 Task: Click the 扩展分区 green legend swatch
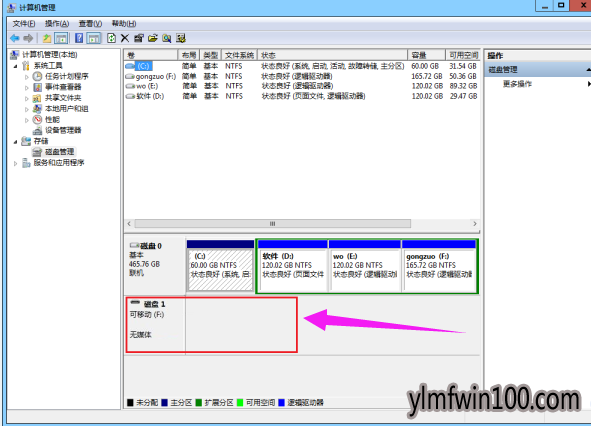(199, 403)
